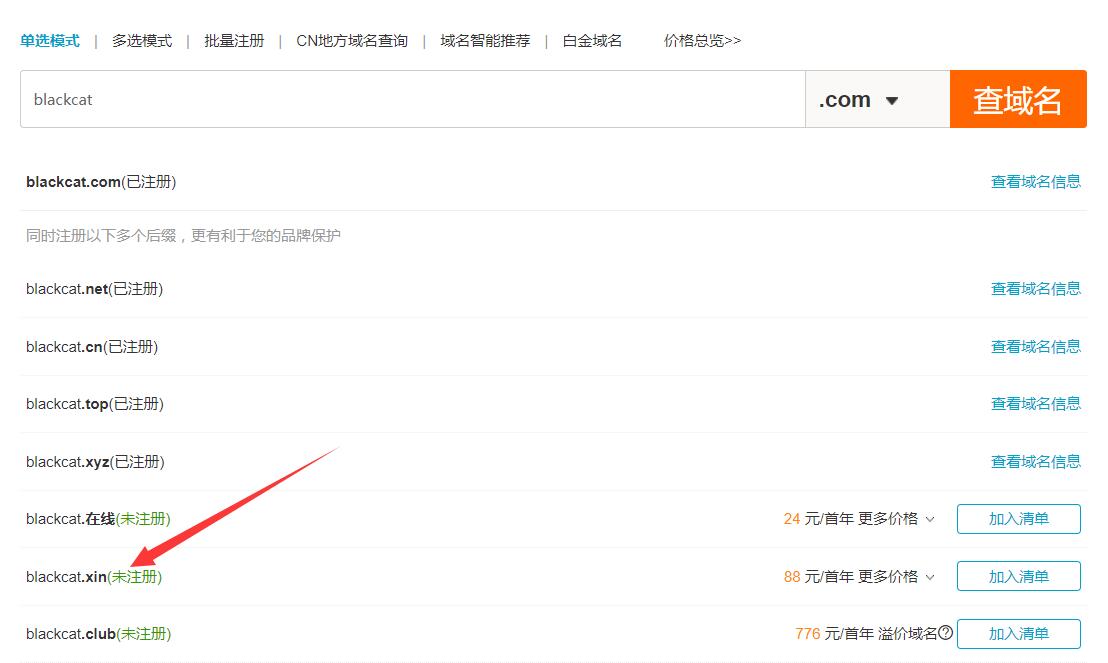Expand 更多价格 for blackcat.在线
Viewport: 1108px width, 663px height.
click(x=896, y=519)
